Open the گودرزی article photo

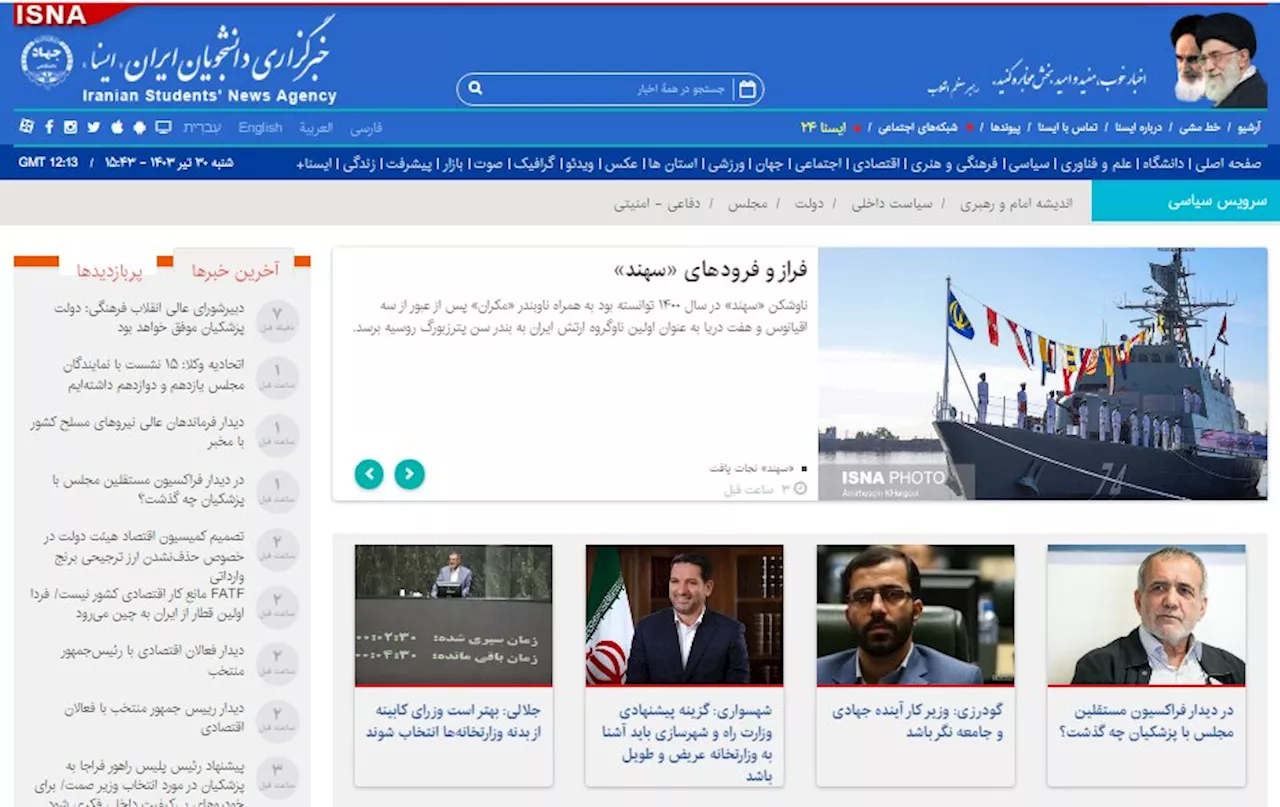point(915,615)
